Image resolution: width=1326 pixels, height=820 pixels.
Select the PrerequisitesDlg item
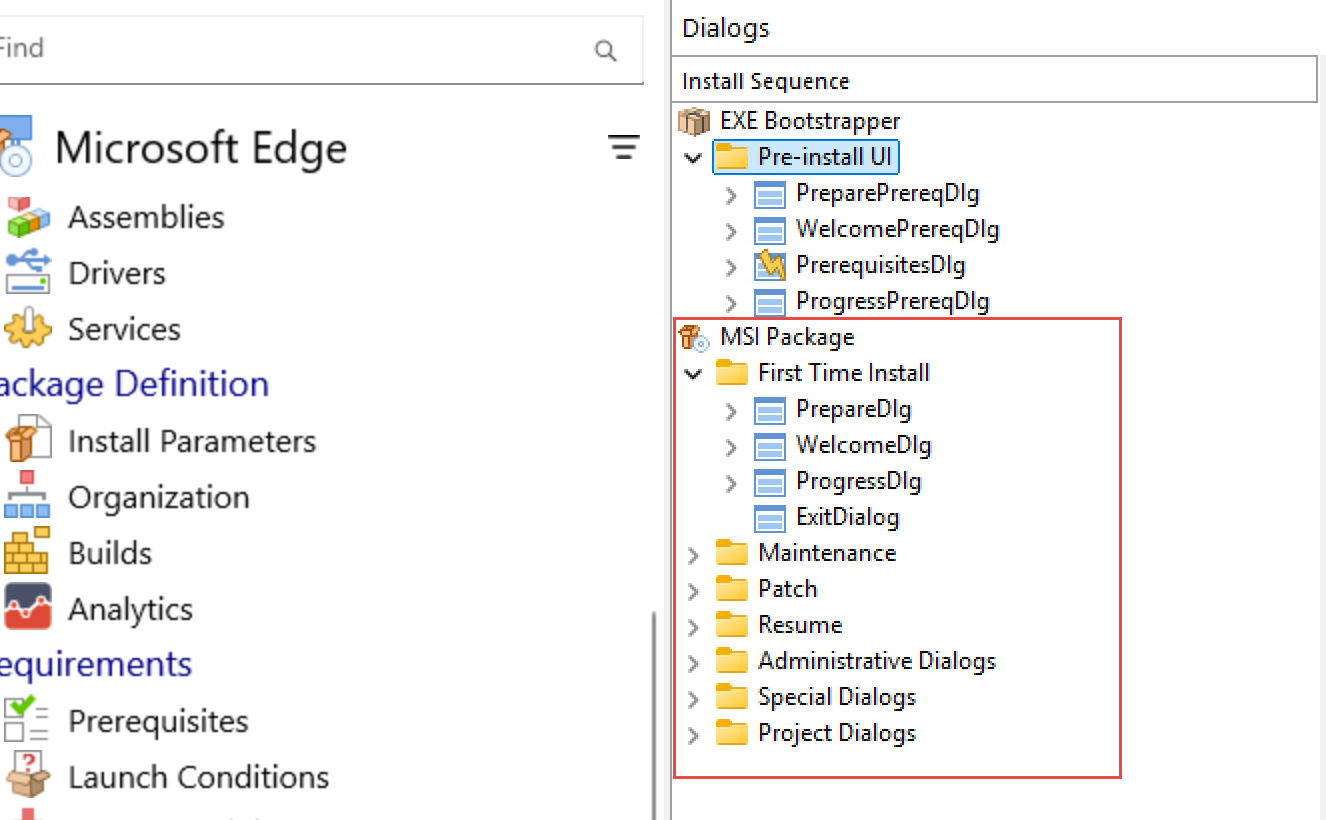pos(880,265)
